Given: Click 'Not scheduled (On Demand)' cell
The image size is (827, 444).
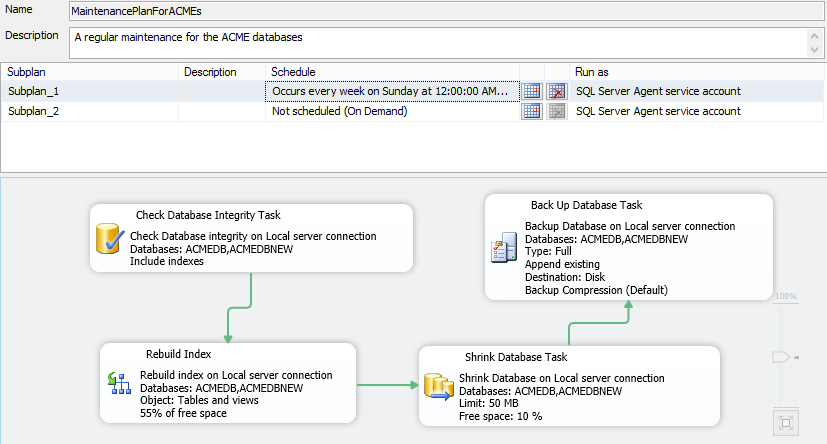Looking at the screenshot, I should 392,111.
